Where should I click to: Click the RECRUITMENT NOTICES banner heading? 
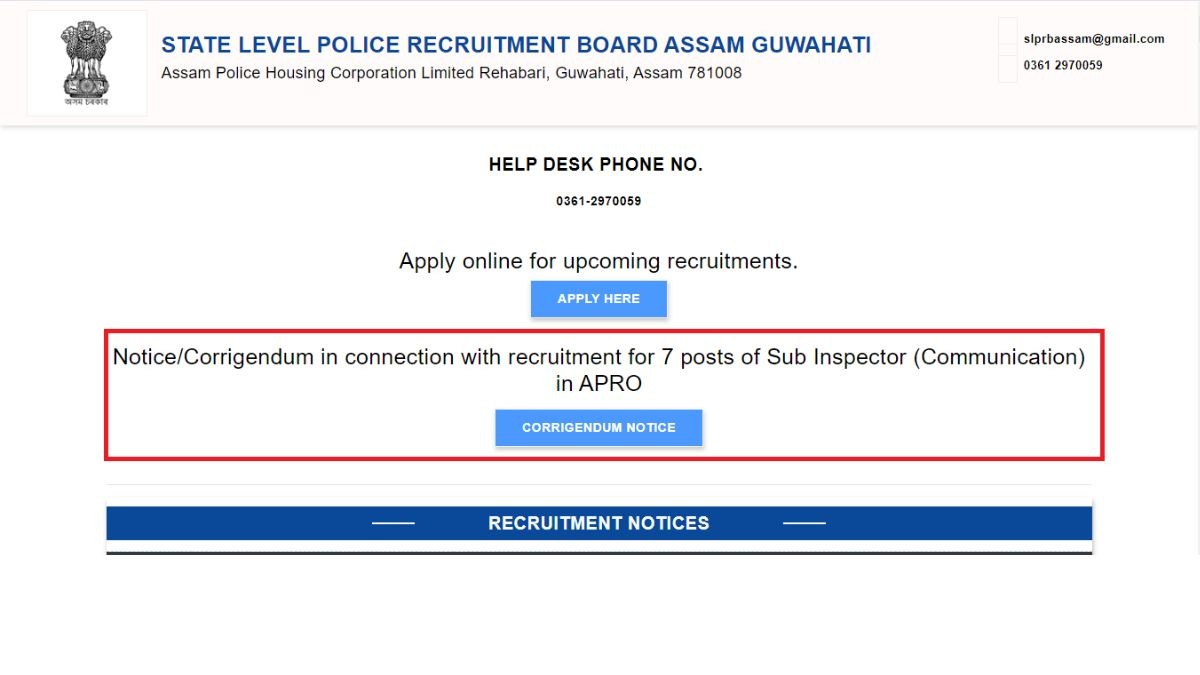[x=598, y=523]
